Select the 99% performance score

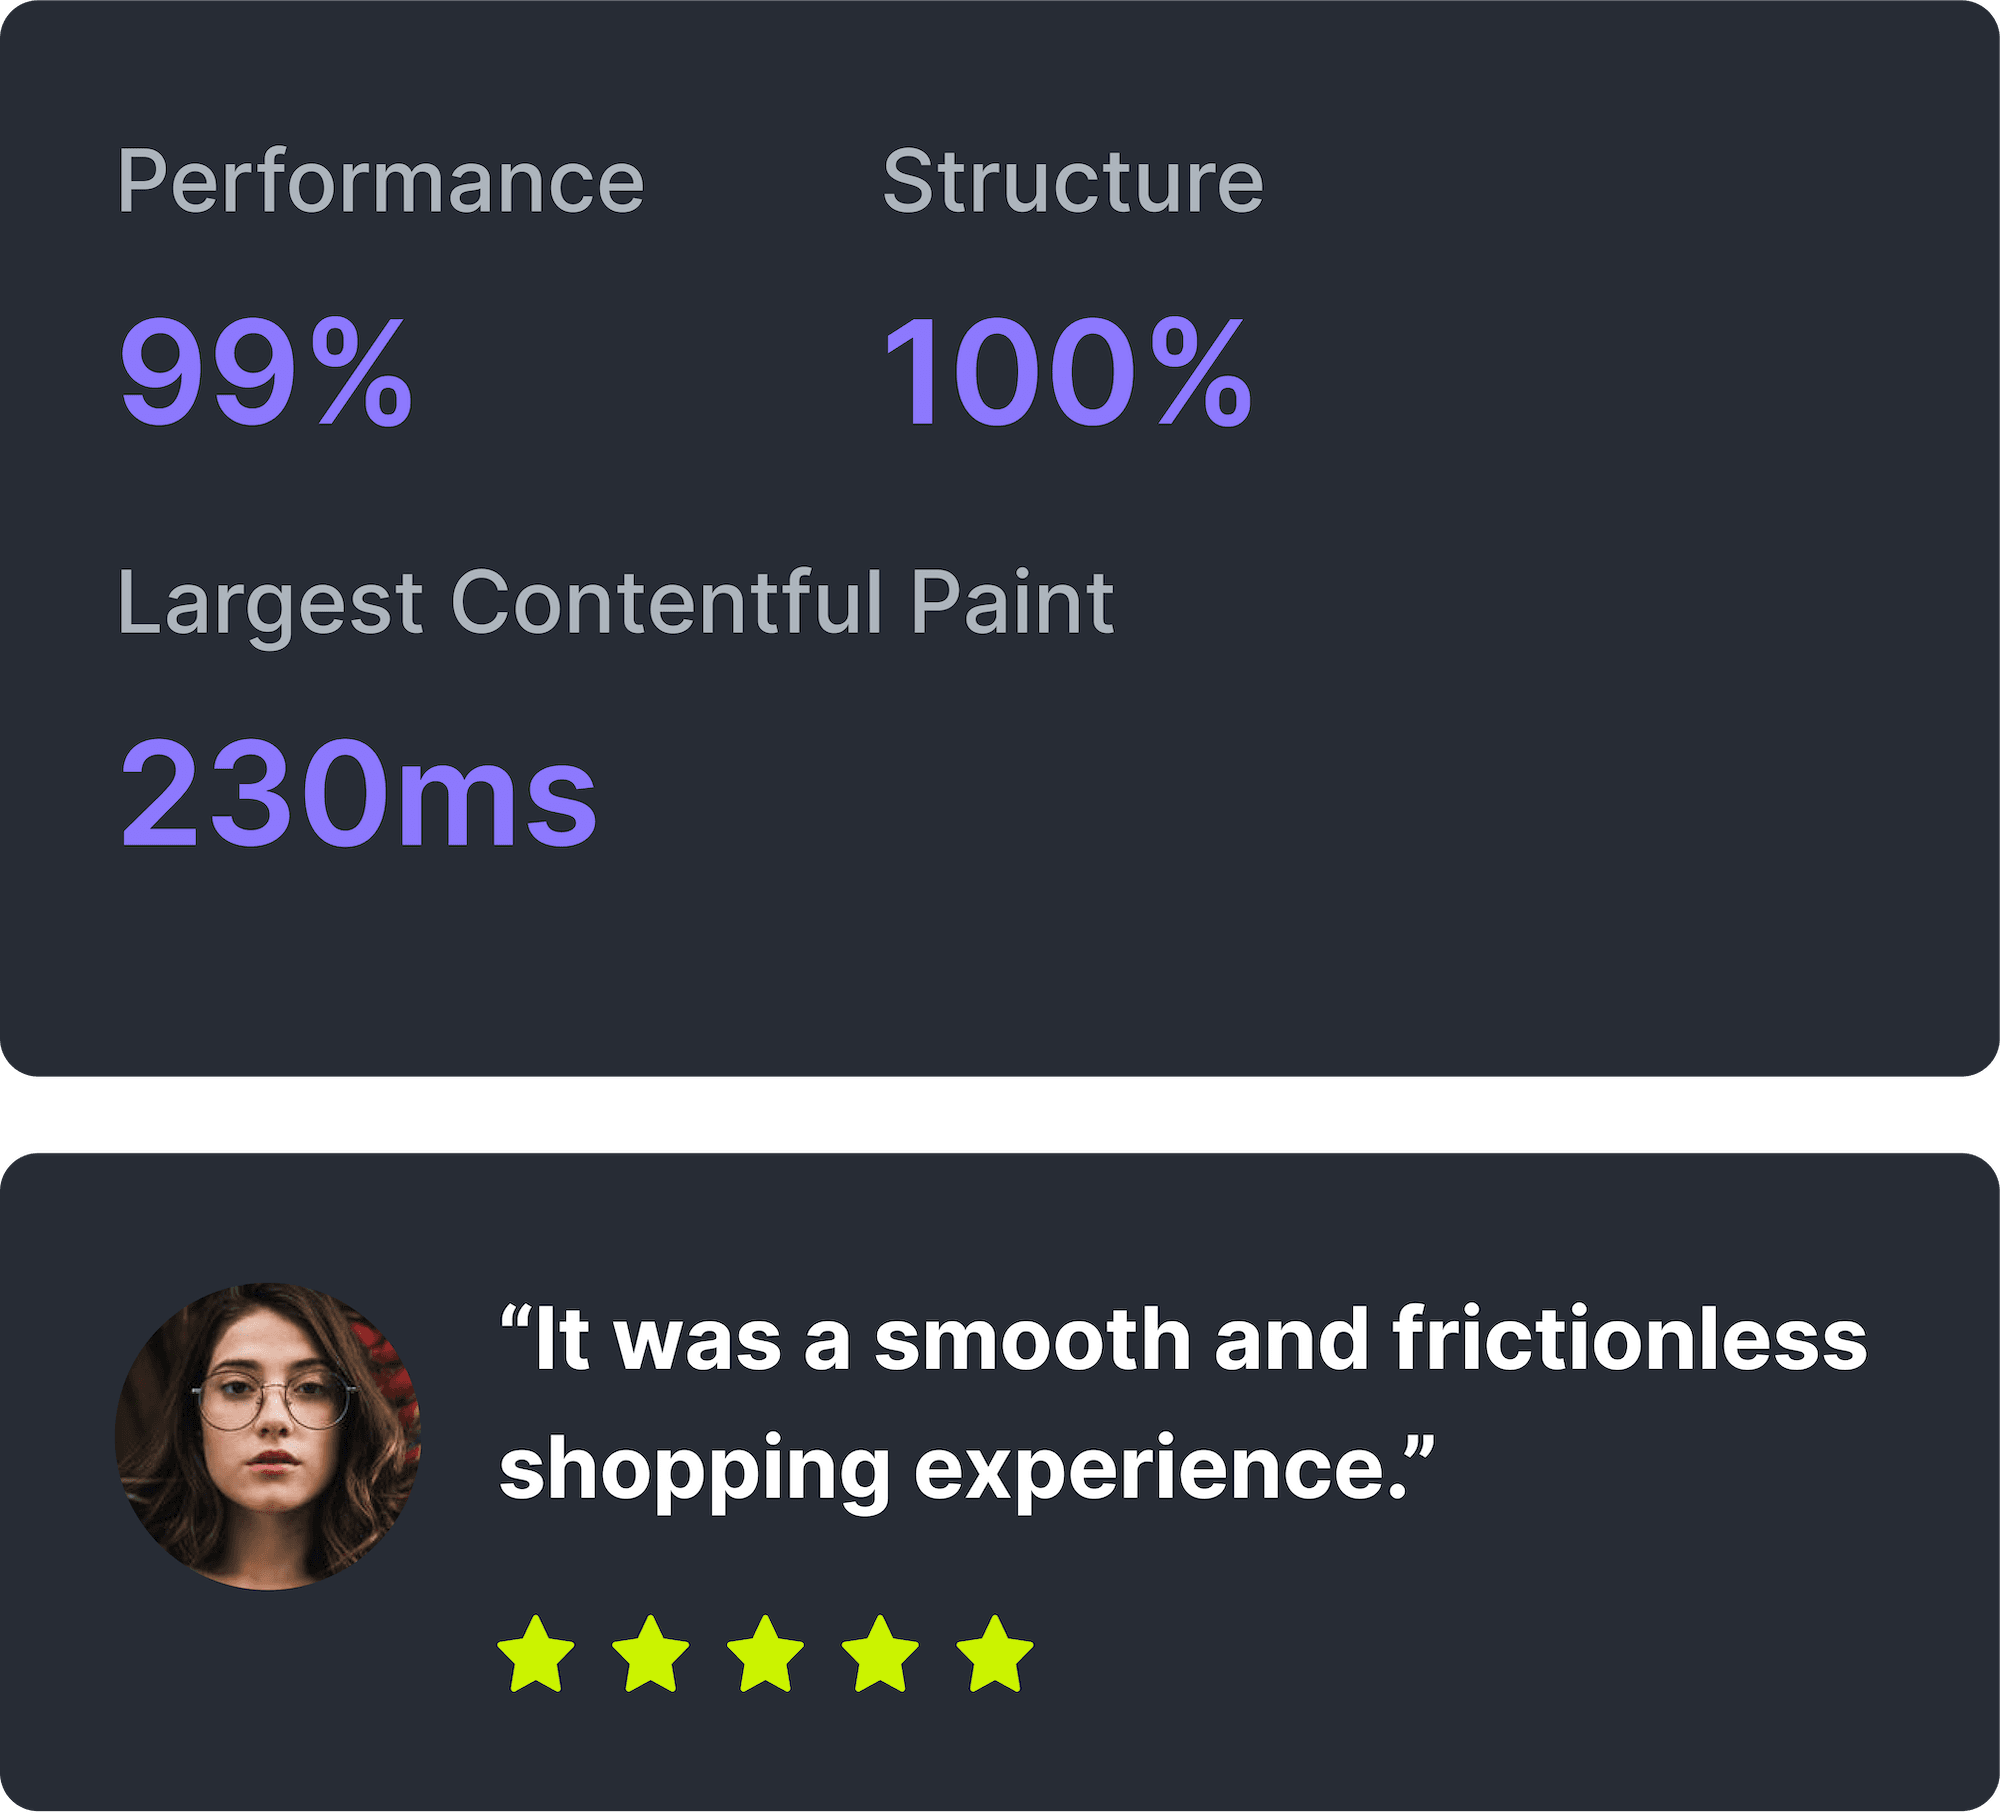[x=266, y=372]
